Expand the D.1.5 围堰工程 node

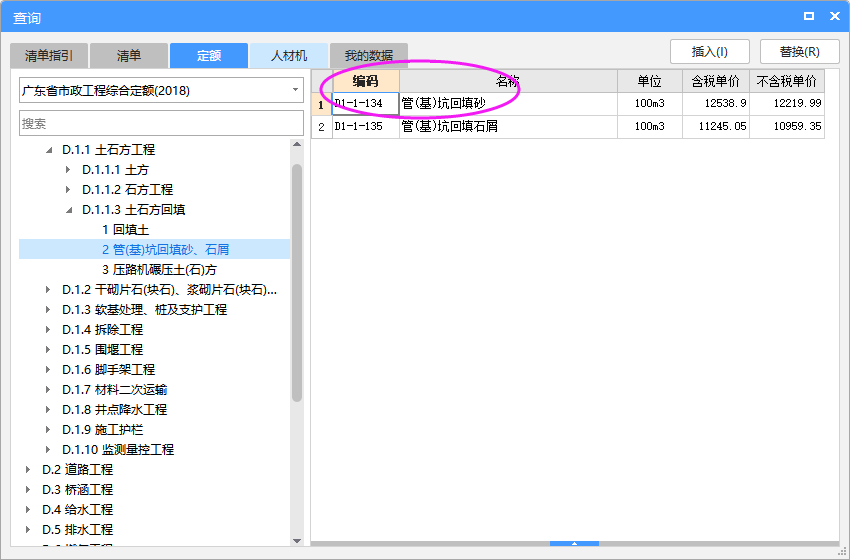(48, 350)
